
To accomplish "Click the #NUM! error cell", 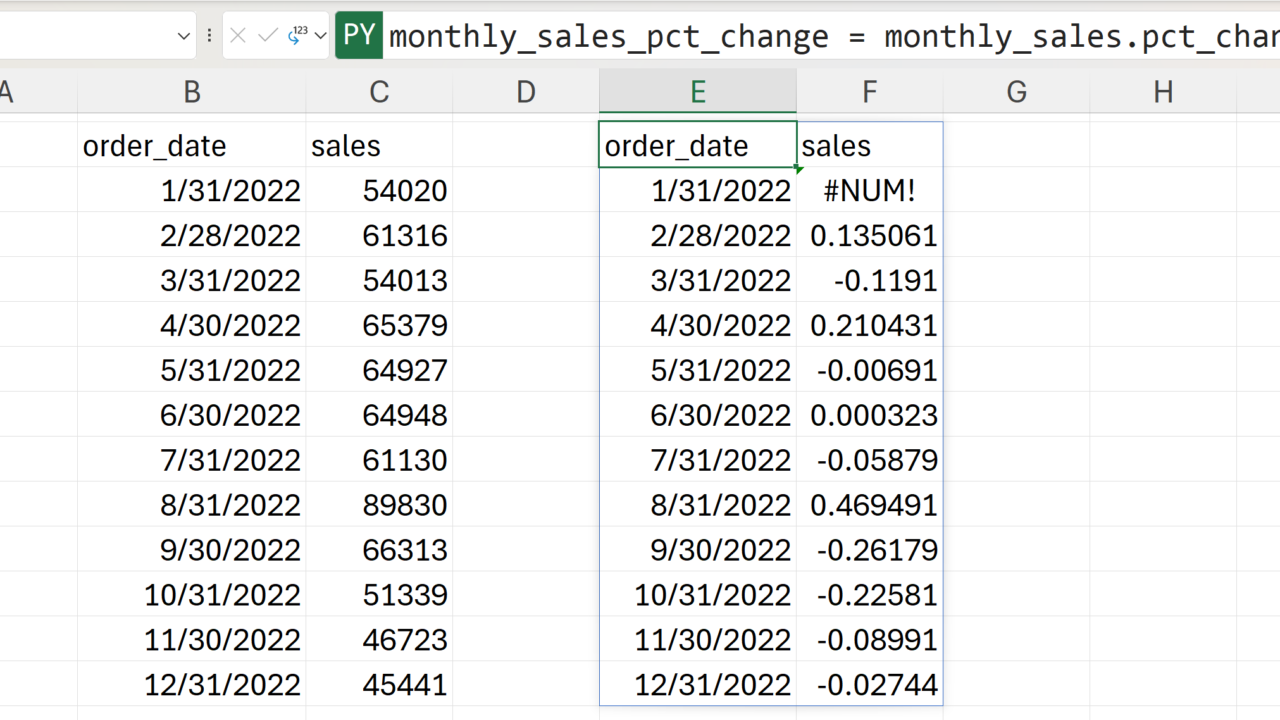I will click(x=870, y=191).
